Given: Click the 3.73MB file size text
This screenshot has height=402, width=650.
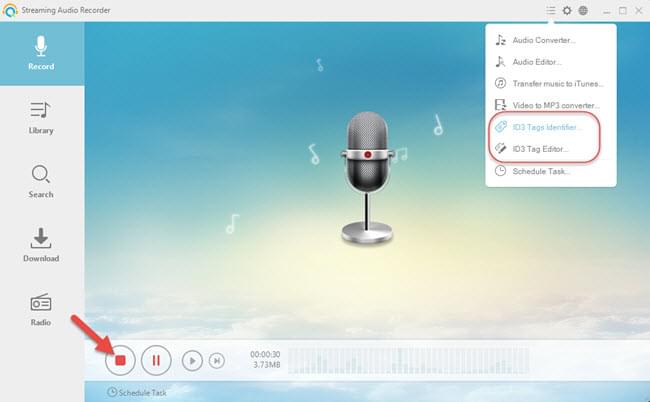Looking at the screenshot, I should click(267, 365).
